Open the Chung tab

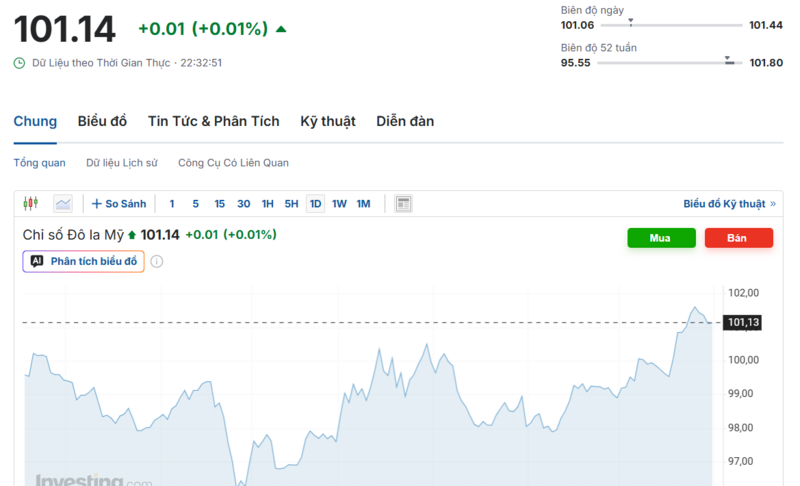click(35, 121)
